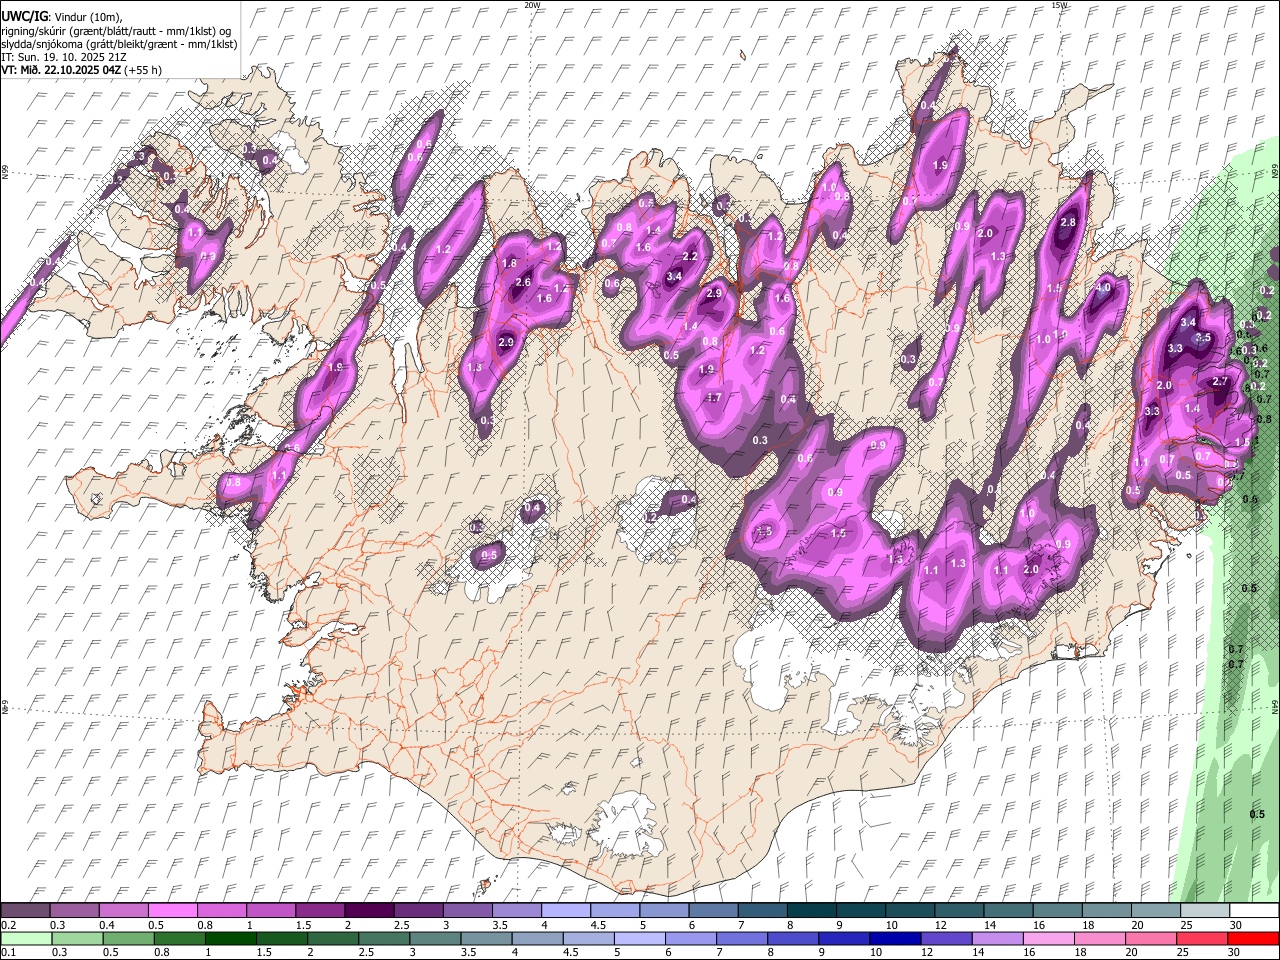
Task: Click the dark teal swatch labeled 8 in the purple scale
Action: pos(811,910)
